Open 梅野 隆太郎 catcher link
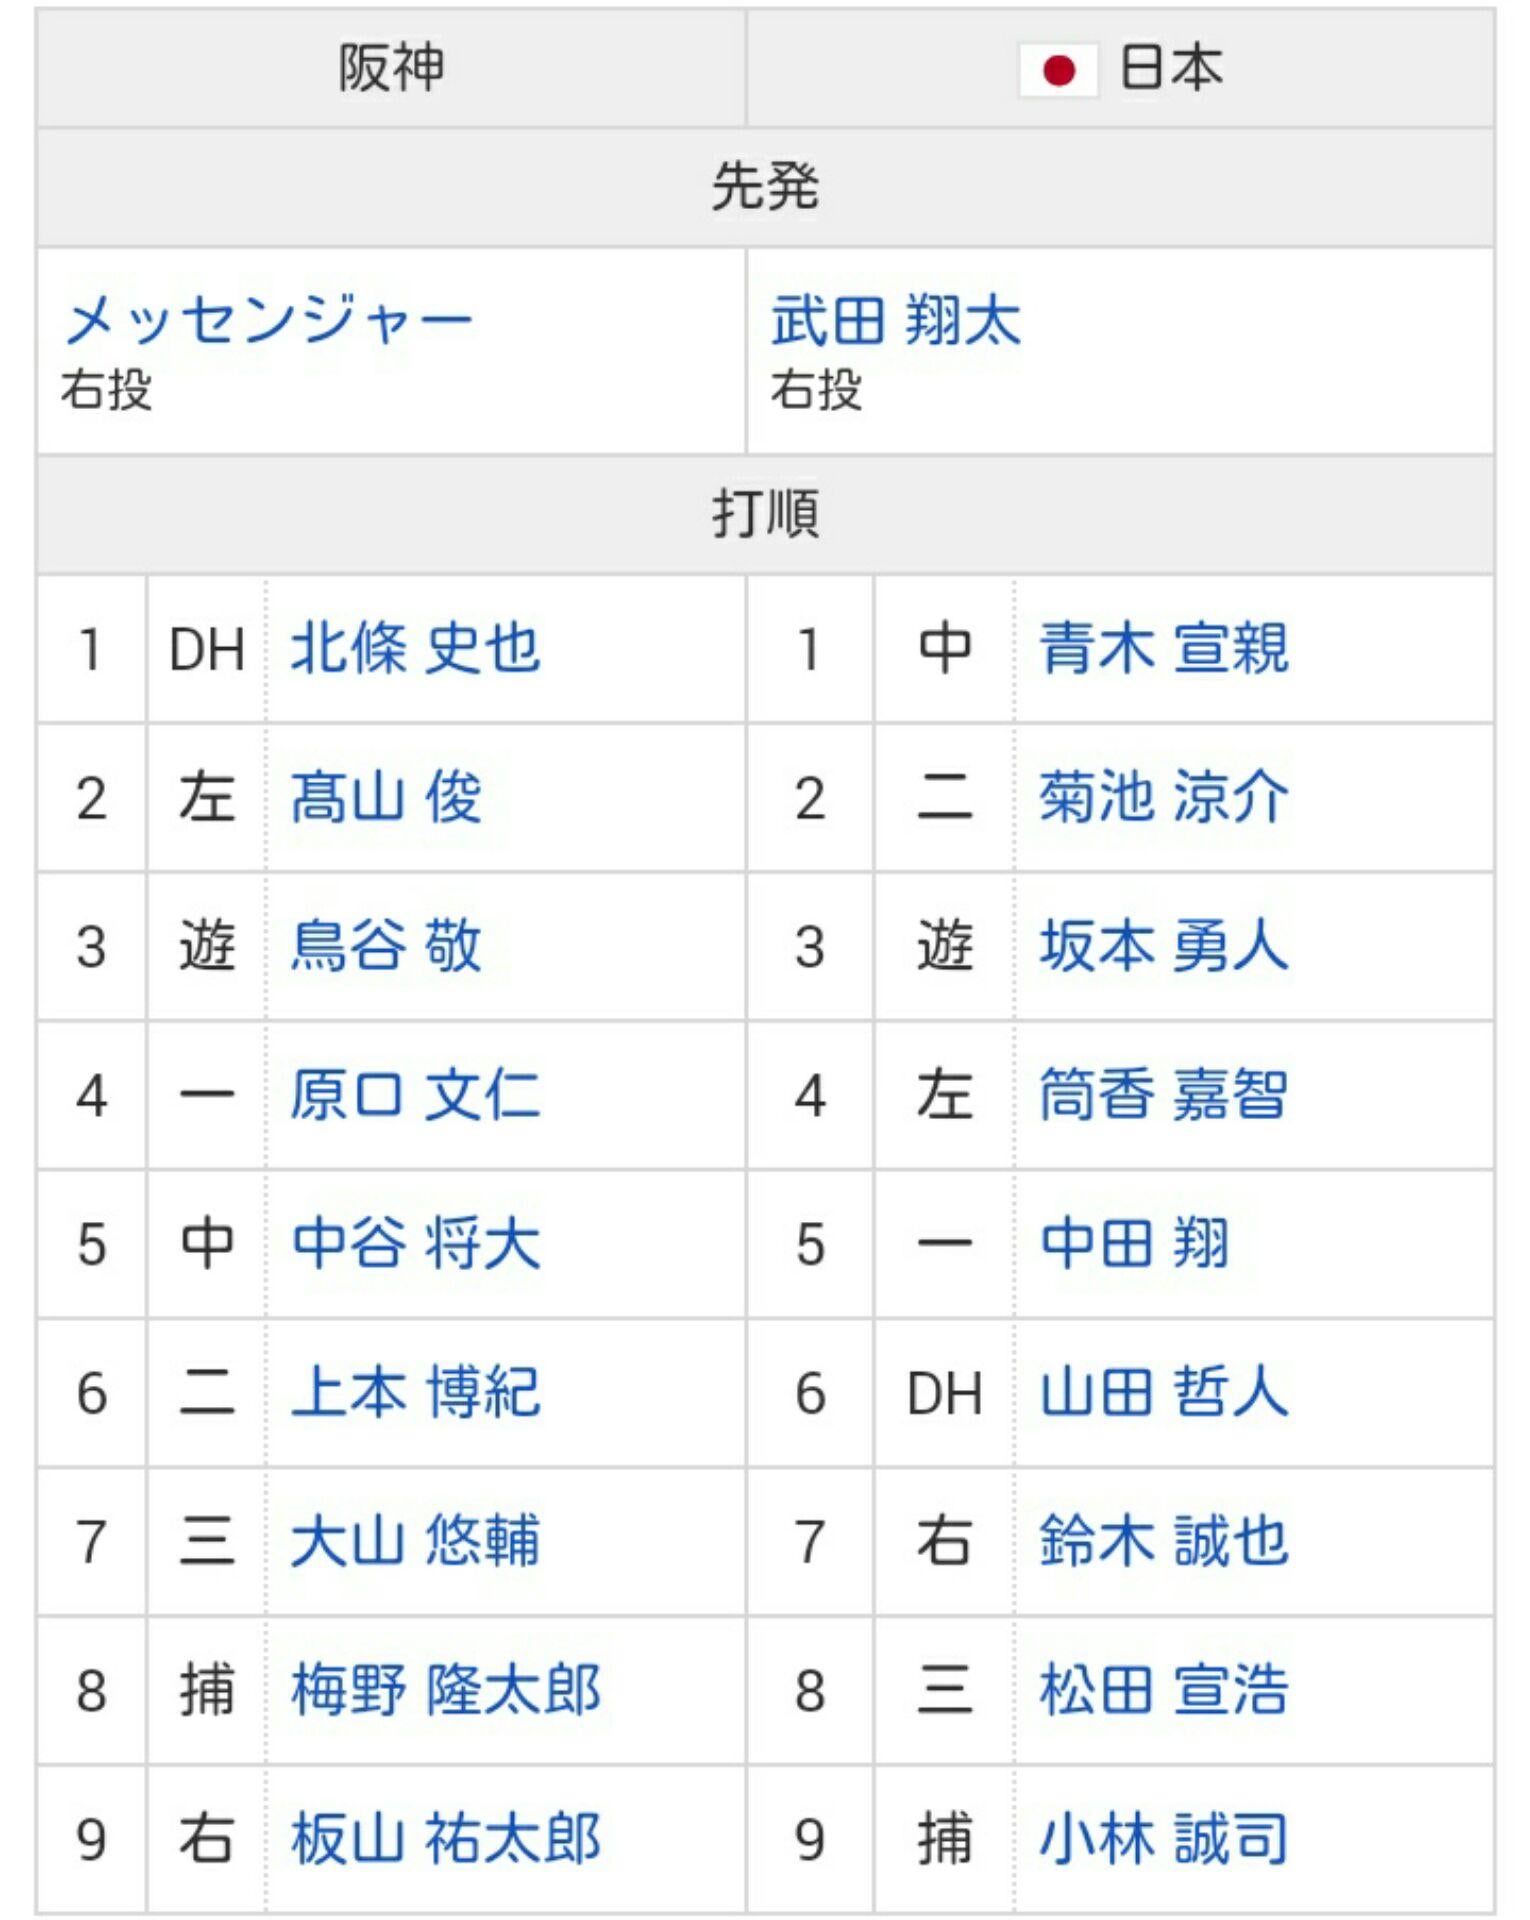1530x1920 pixels. pos(445,1690)
